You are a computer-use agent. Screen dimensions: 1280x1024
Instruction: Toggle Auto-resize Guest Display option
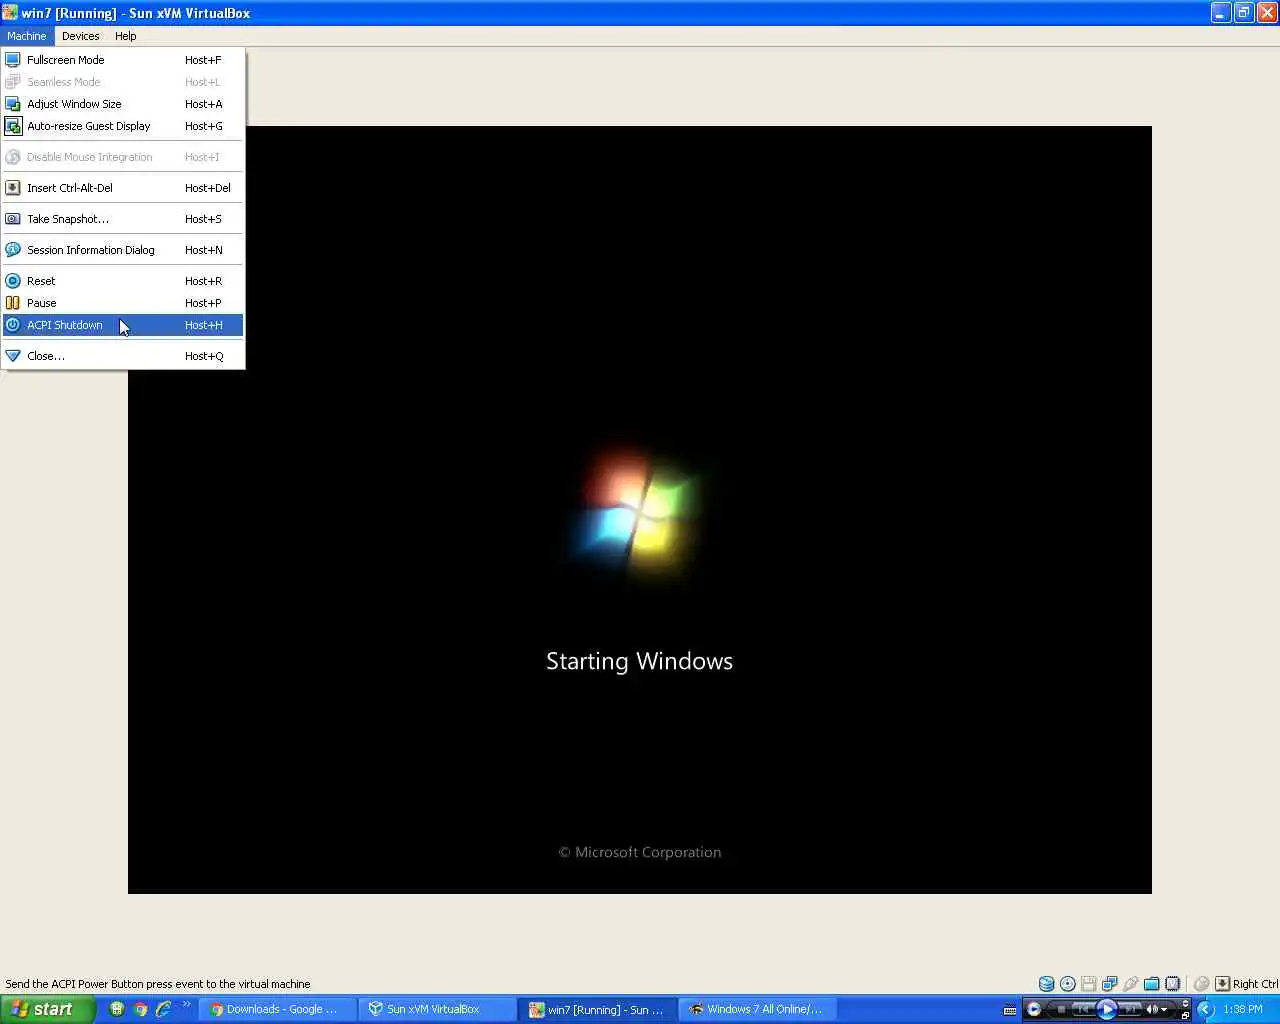(x=123, y=126)
